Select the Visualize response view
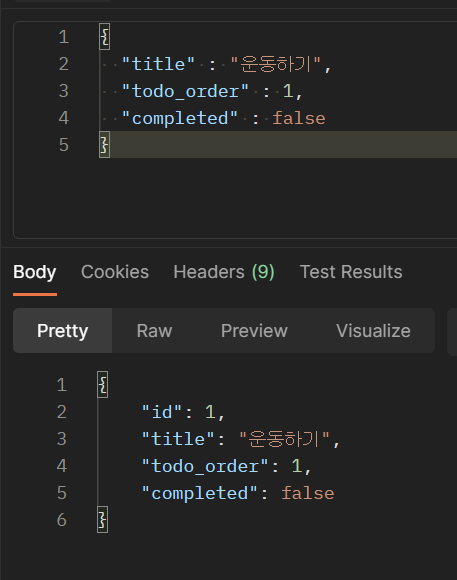This screenshot has height=580, width=457. (x=373, y=331)
